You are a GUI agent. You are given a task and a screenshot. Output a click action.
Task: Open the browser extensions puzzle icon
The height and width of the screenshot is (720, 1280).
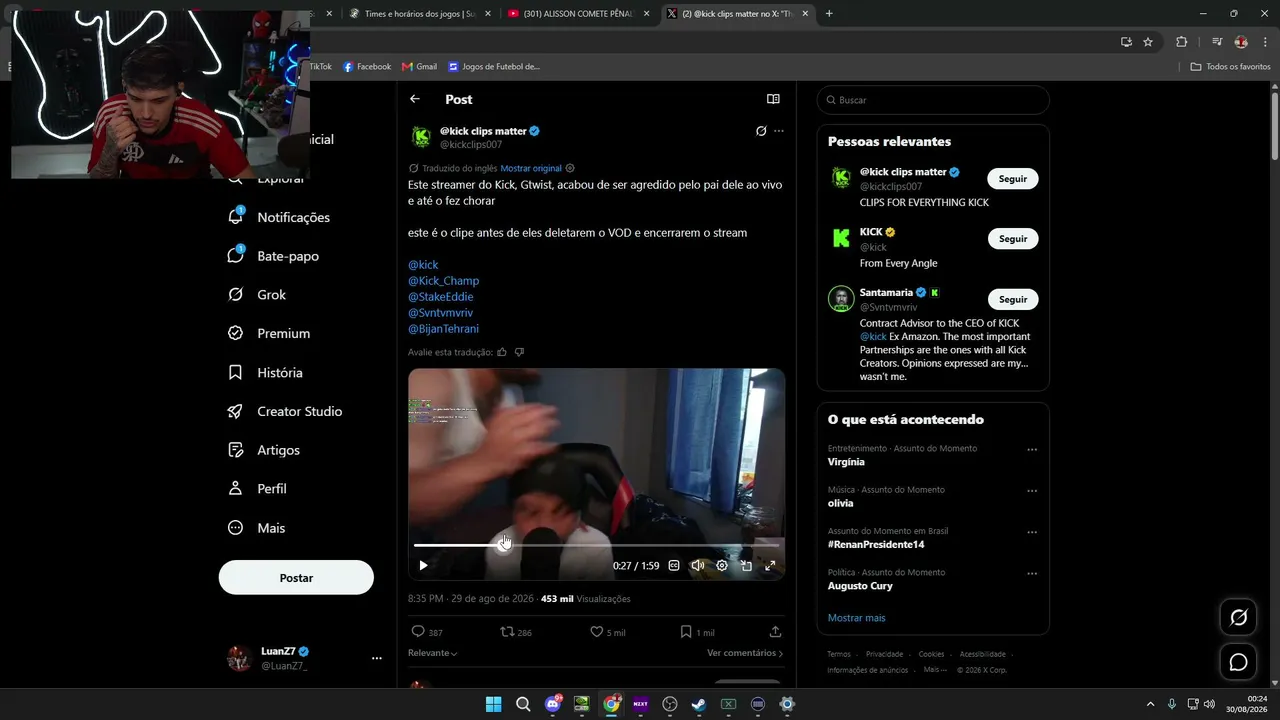(x=1182, y=42)
